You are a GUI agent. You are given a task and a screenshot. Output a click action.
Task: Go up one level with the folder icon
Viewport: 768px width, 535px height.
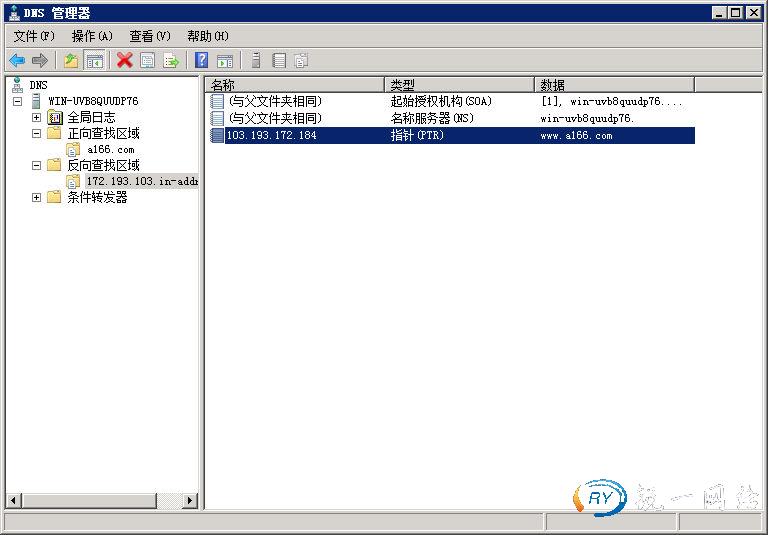point(71,61)
